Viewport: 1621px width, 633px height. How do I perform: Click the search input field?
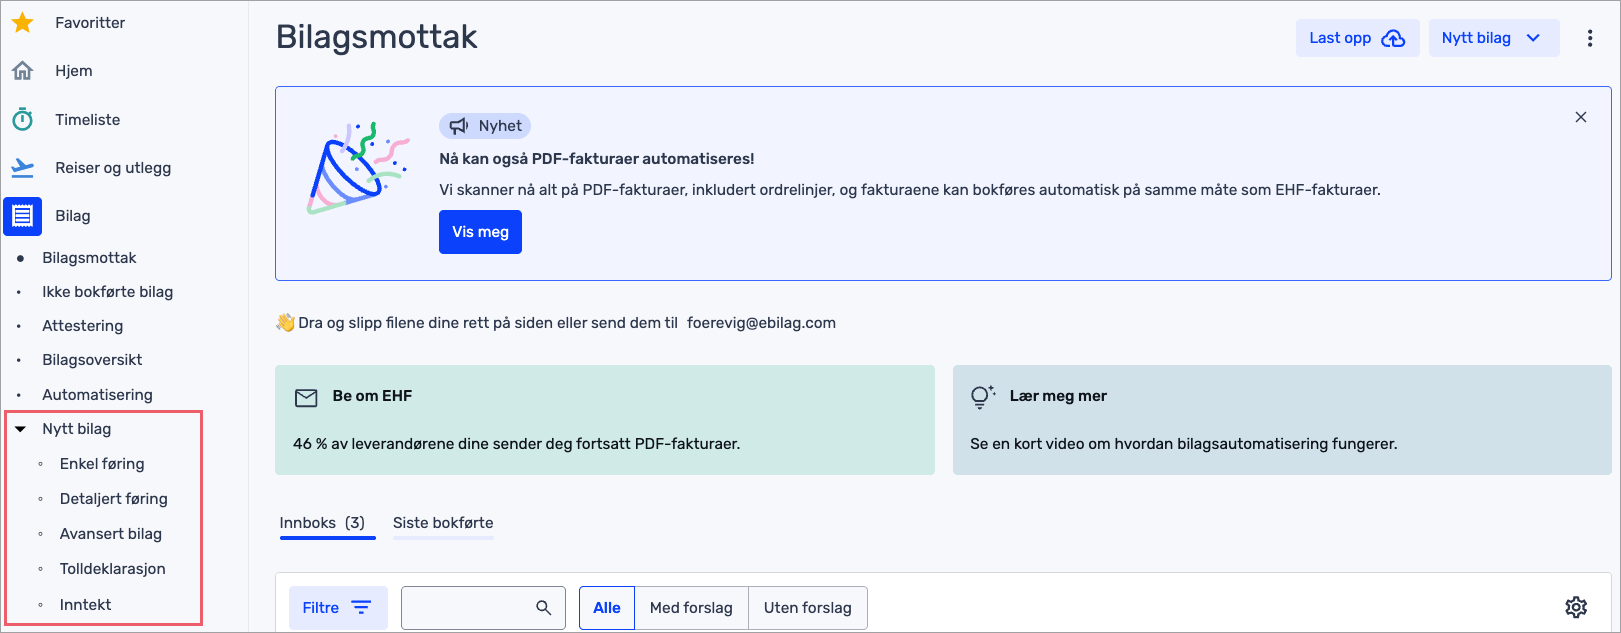[467, 608]
